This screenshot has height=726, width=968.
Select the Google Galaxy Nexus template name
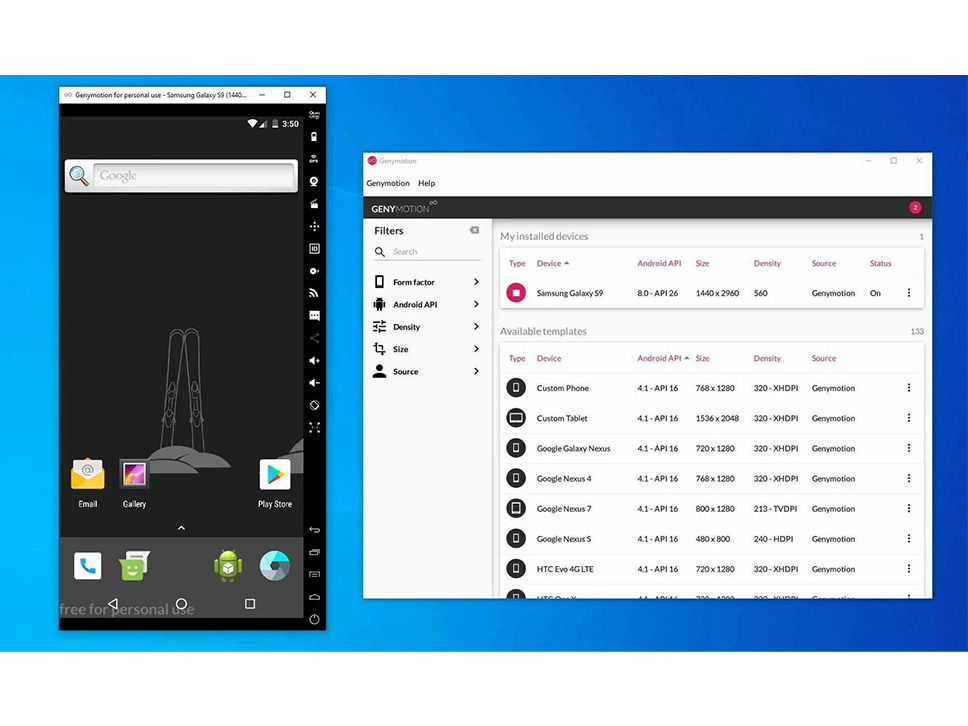(x=574, y=448)
